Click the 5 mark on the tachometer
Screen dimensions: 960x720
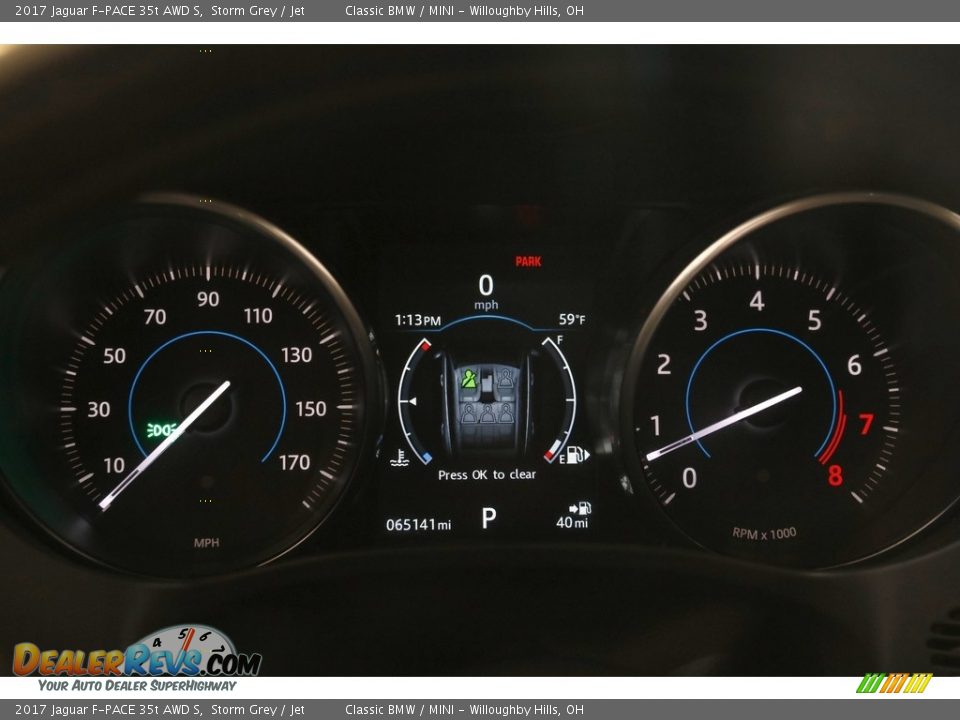pos(814,320)
